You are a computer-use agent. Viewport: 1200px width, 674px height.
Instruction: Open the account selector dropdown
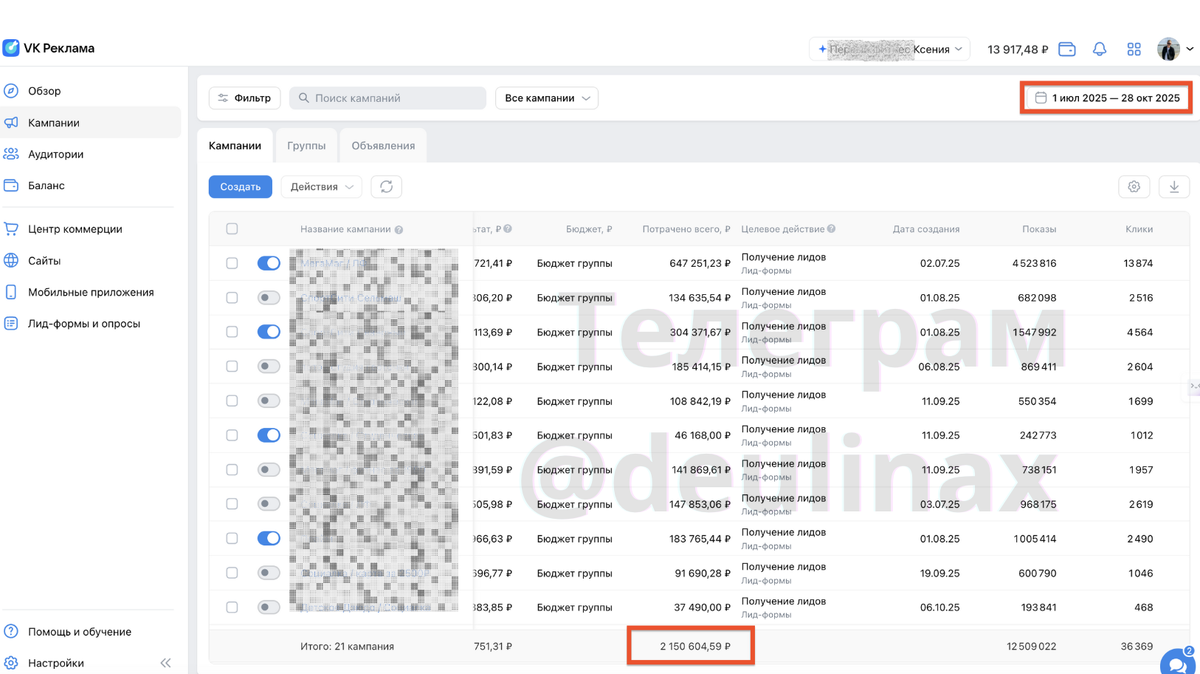[890, 49]
